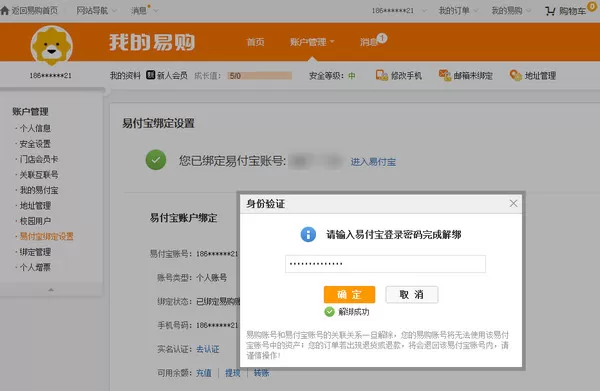Open the 我的订单 dropdown

click(x=476, y=11)
